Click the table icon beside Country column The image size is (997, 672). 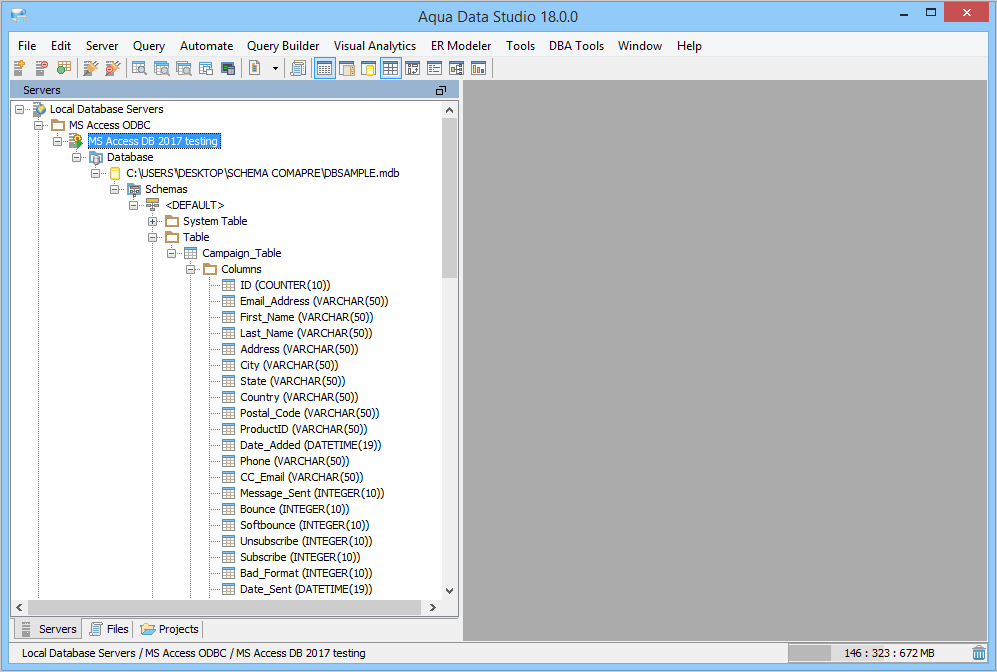click(x=228, y=397)
